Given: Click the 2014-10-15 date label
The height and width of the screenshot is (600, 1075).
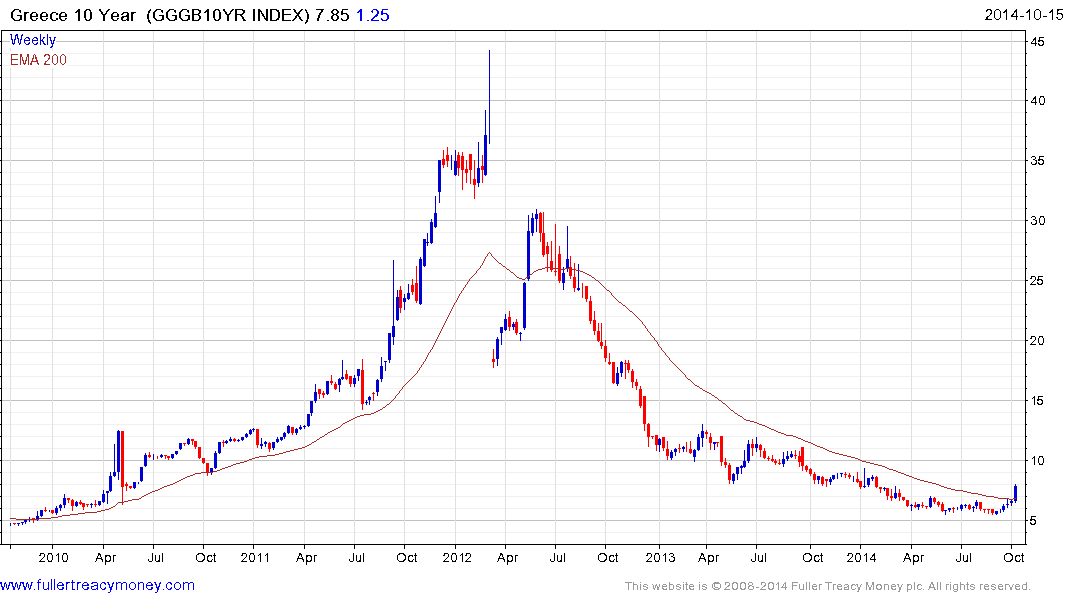Looking at the screenshot, I should (x=1024, y=15).
